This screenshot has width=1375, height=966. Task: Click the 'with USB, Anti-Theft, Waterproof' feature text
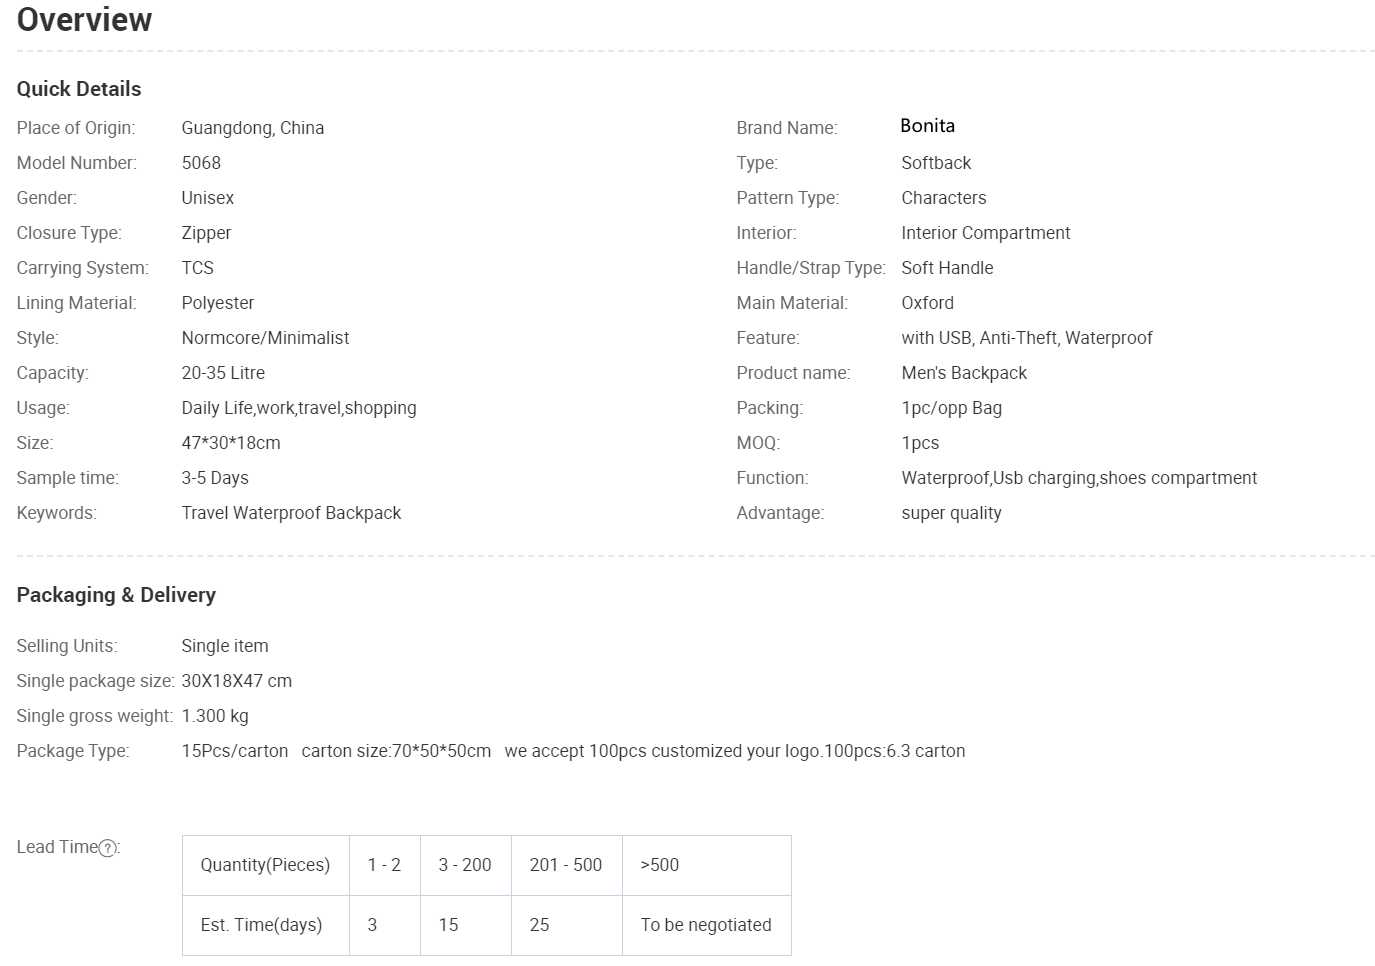point(1027,338)
